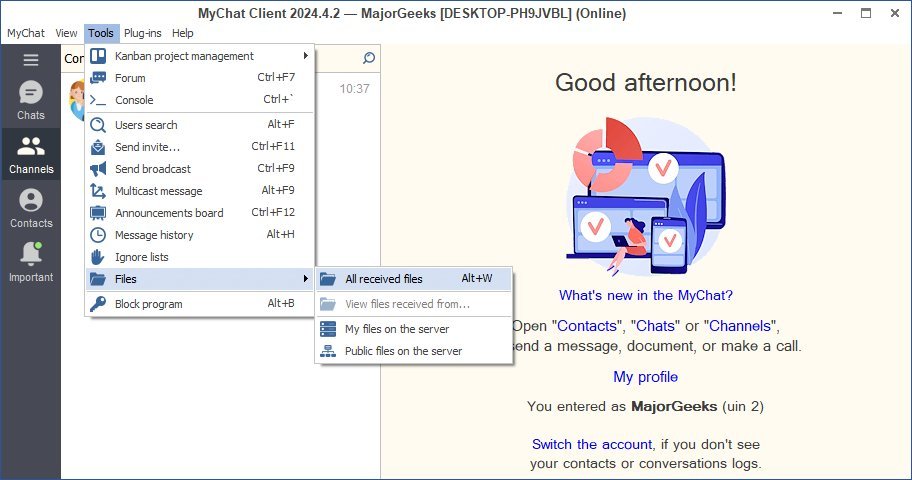Select Forum from the Tools menu
This screenshot has width=912, height=480.
pos(200,78)
